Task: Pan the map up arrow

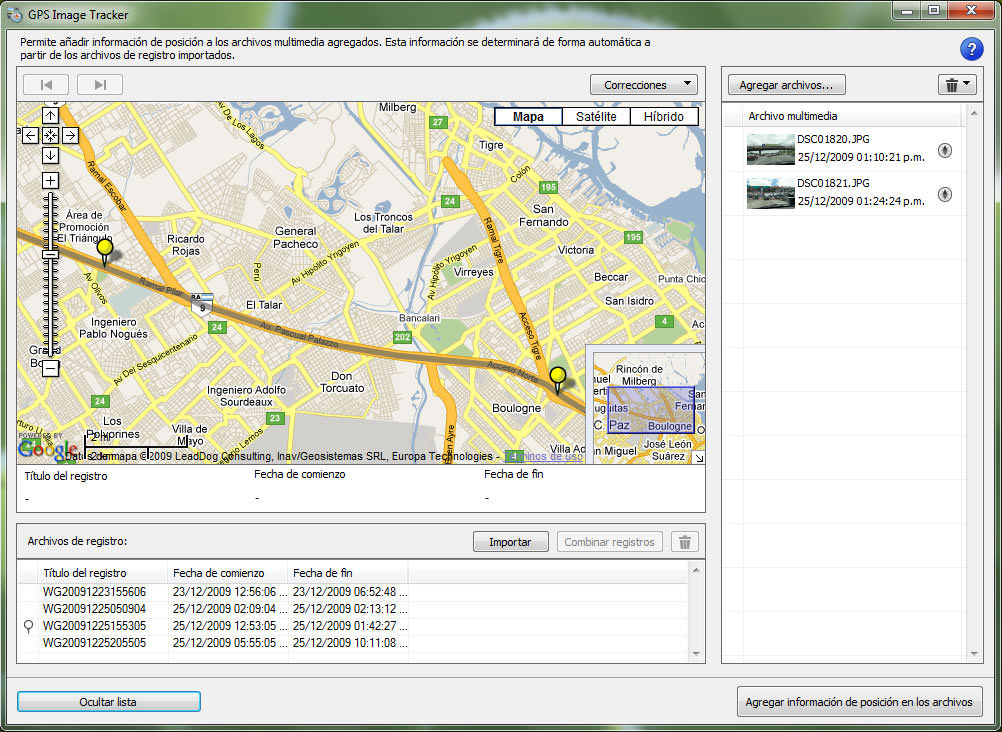Action: click(x=50, y=116)
